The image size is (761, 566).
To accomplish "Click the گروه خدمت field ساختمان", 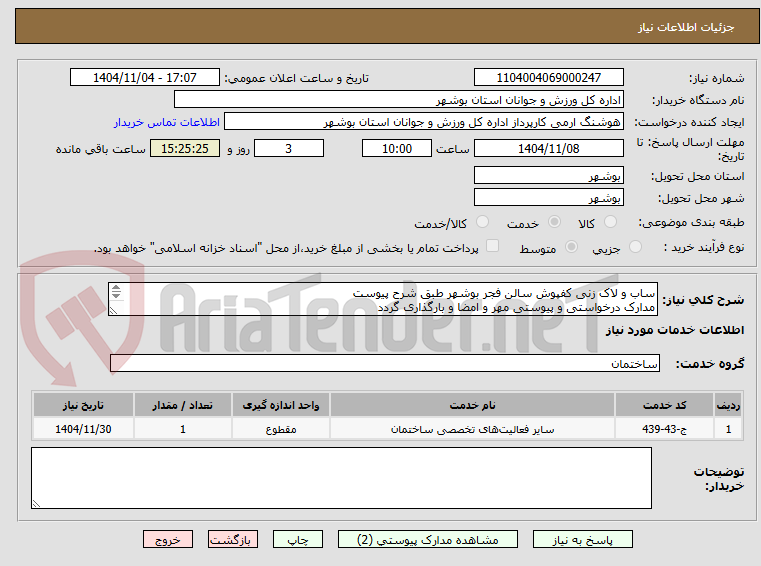I will [385, 363].
